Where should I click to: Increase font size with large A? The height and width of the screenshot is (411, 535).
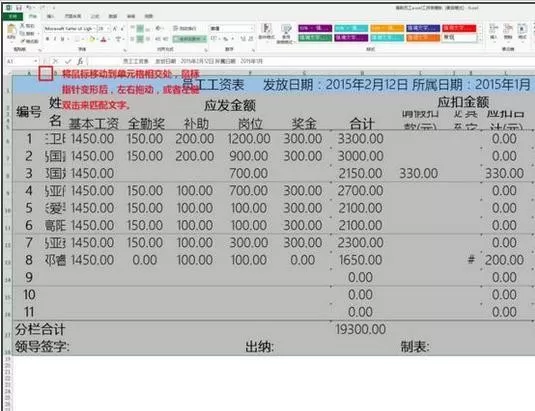(x=115, y=29)
